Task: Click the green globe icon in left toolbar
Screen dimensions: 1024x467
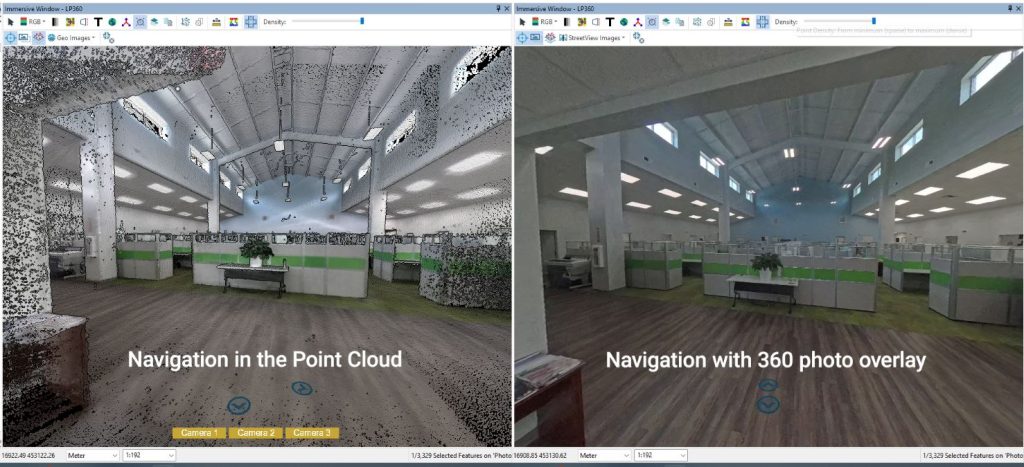Action: coord(112,21)
